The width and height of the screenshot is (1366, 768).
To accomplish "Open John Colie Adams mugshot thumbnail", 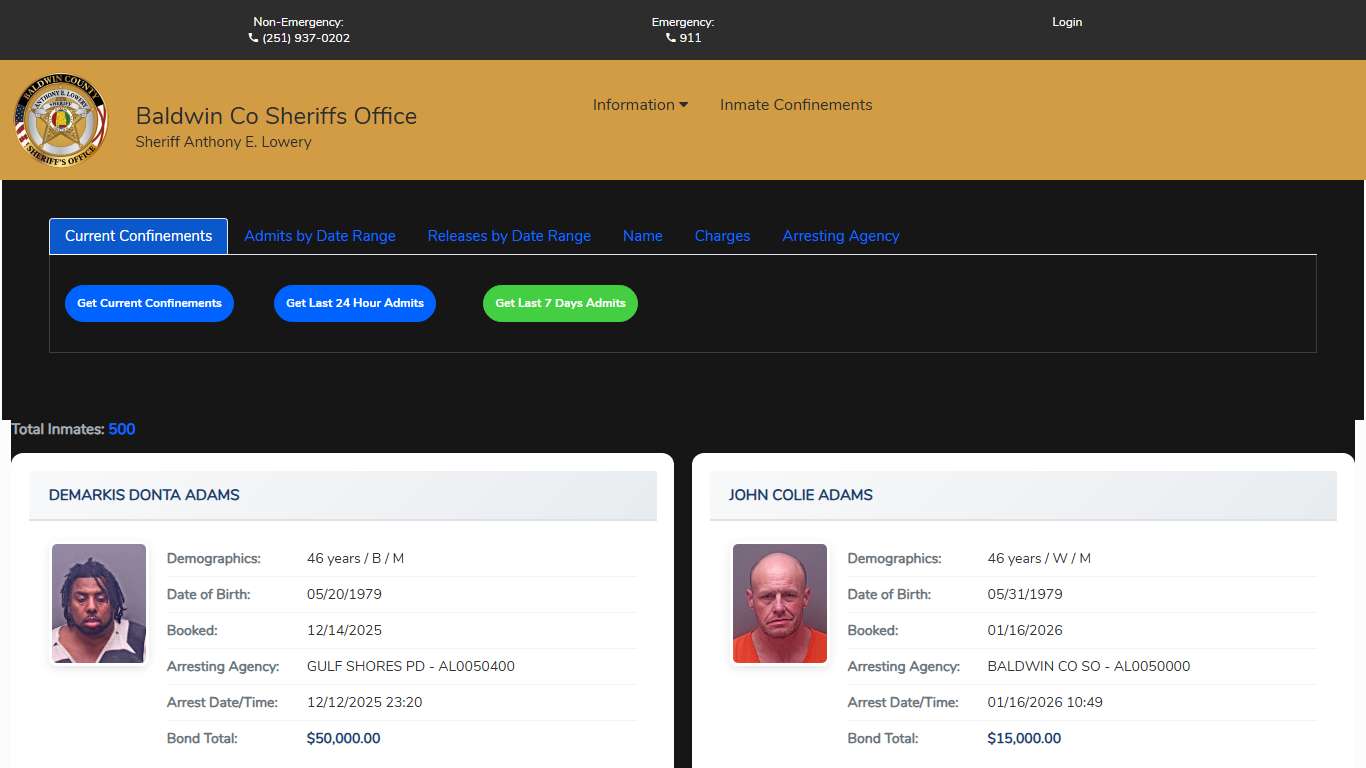I will click(x=780, y=603).
